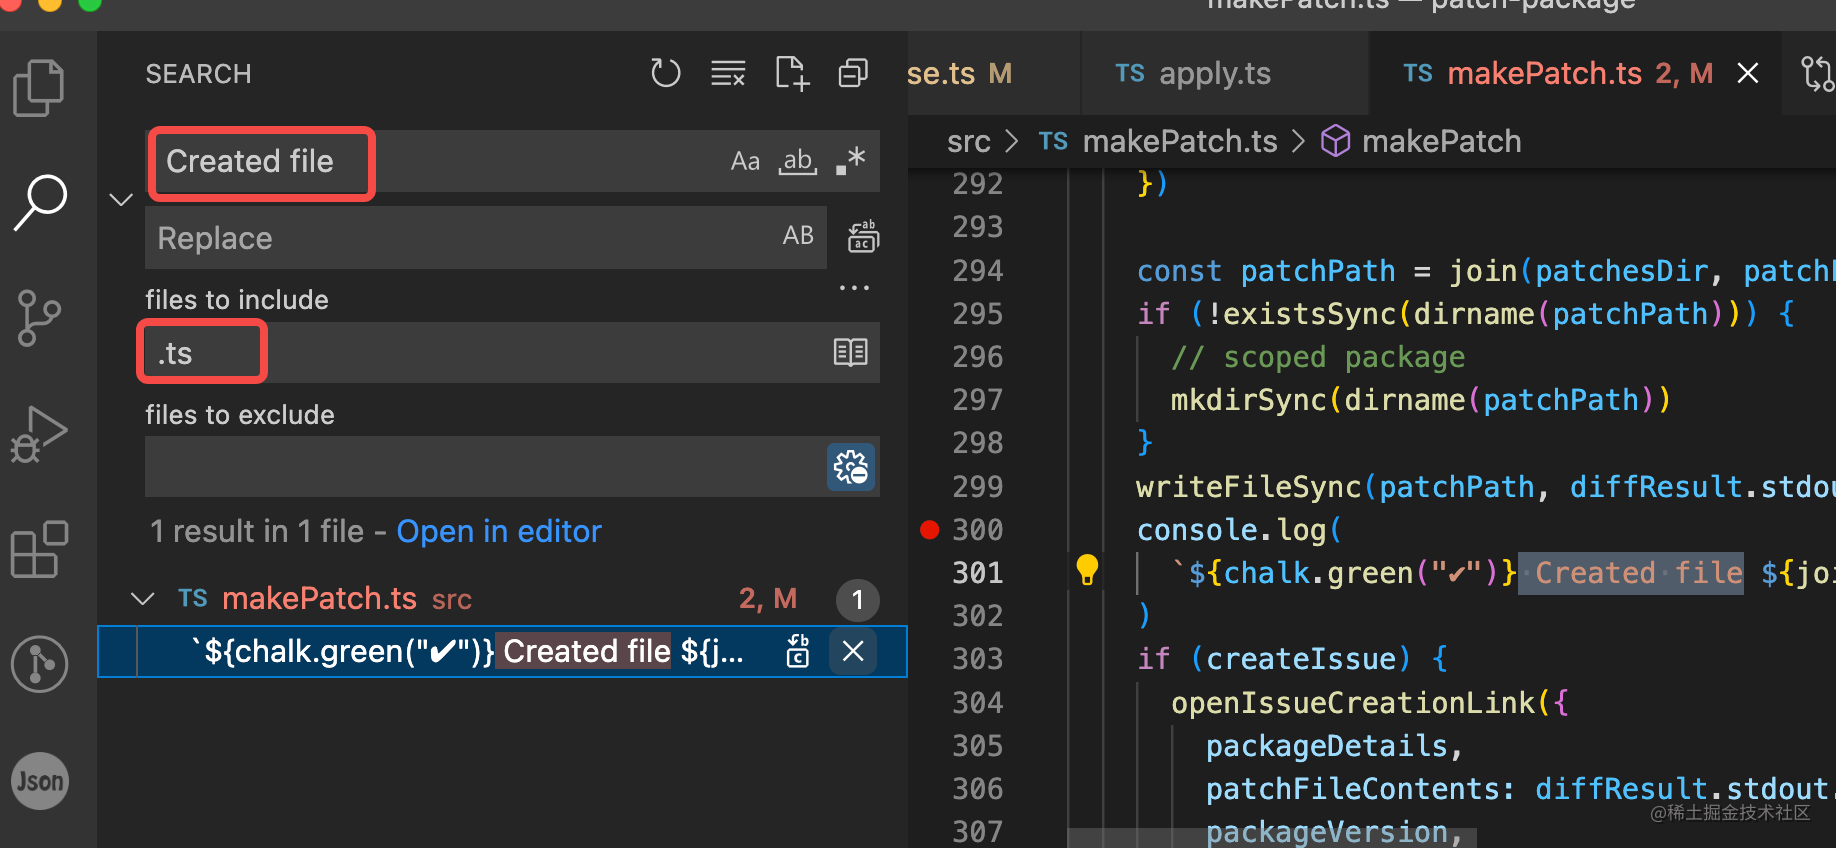Viewport: 1836px width, 848px height.
Task: Open the Extensions view
Action: click(x=39, y=549)
